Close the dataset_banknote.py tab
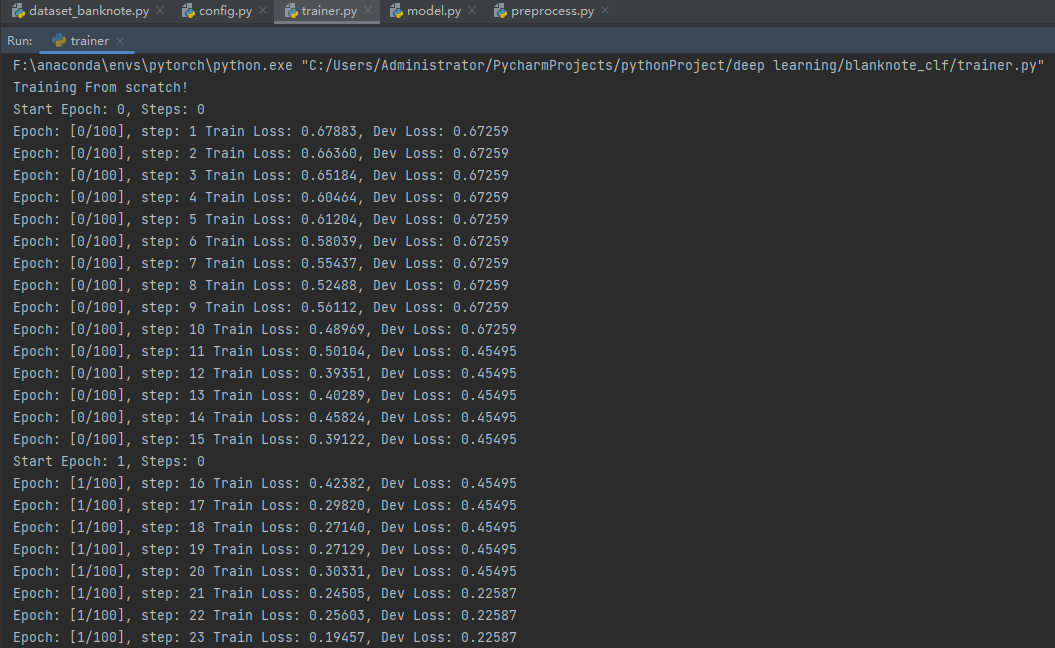This screenshot has height=648, width=1055. point(160,11)
